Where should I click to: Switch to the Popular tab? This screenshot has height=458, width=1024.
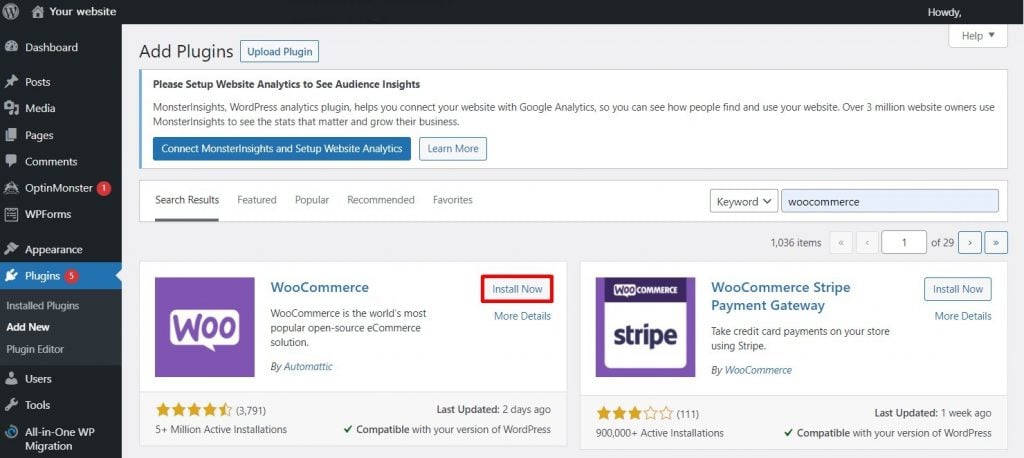click(312, 200)
